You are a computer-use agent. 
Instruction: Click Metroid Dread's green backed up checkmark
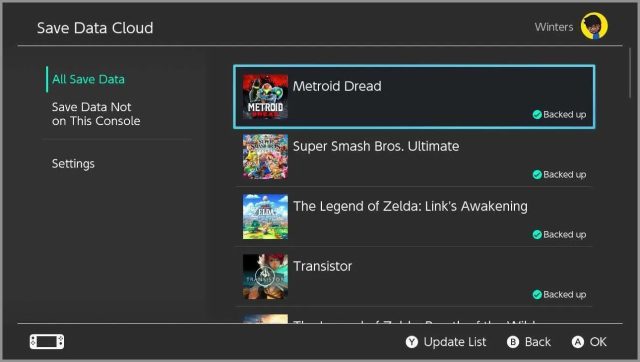(537, 115)
